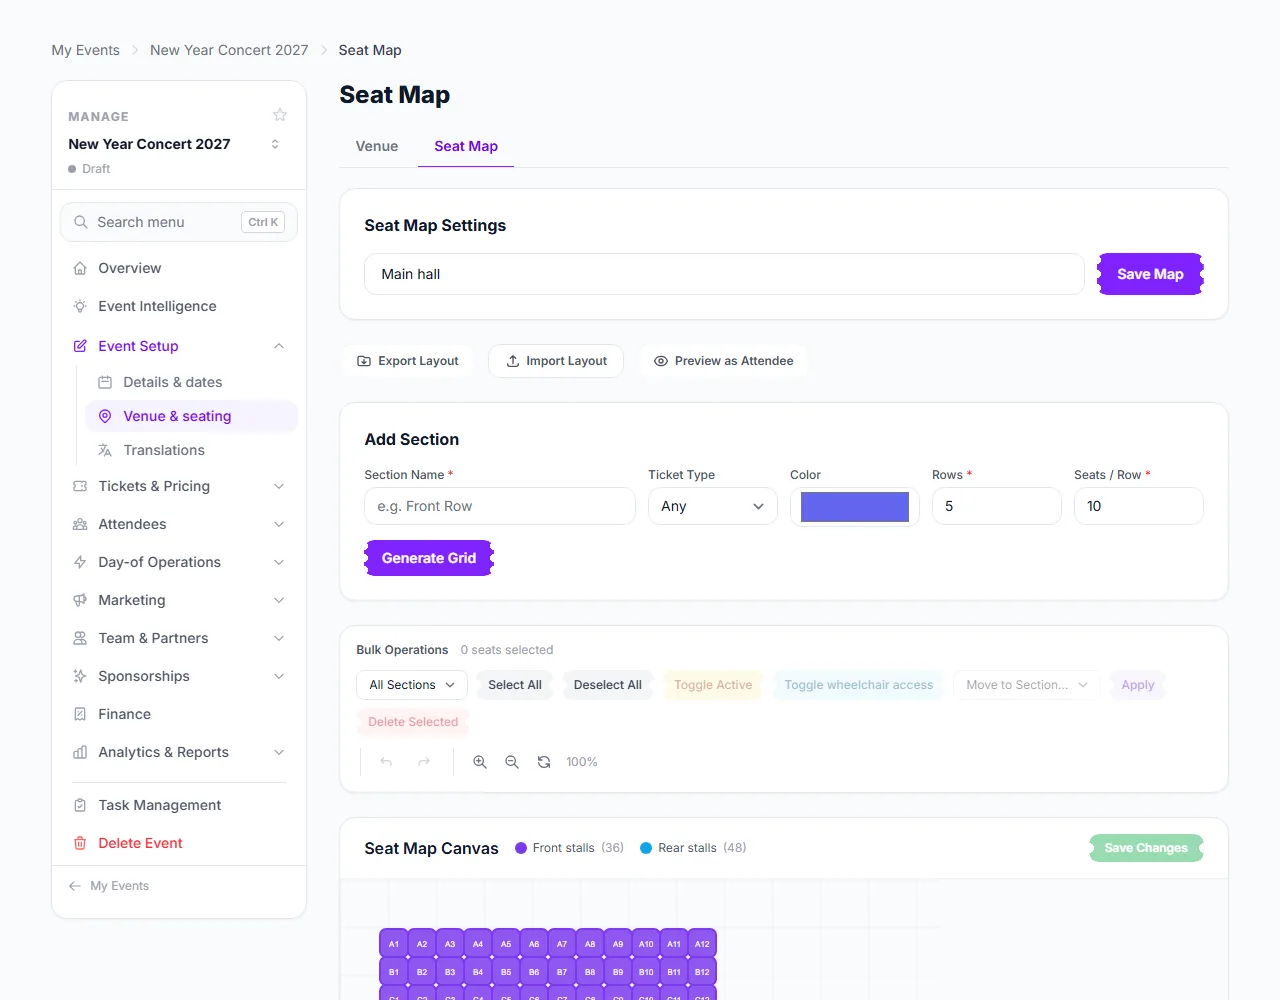Open the Move to Section dropdown
Viewport: 1280px width, 1000px height.
1027,685
